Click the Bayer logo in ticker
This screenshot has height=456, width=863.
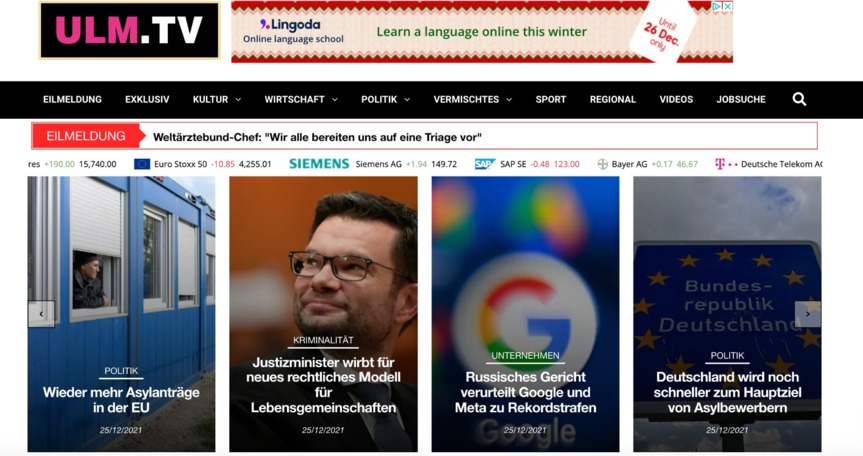pyautogui.click(x=603, y=164)
